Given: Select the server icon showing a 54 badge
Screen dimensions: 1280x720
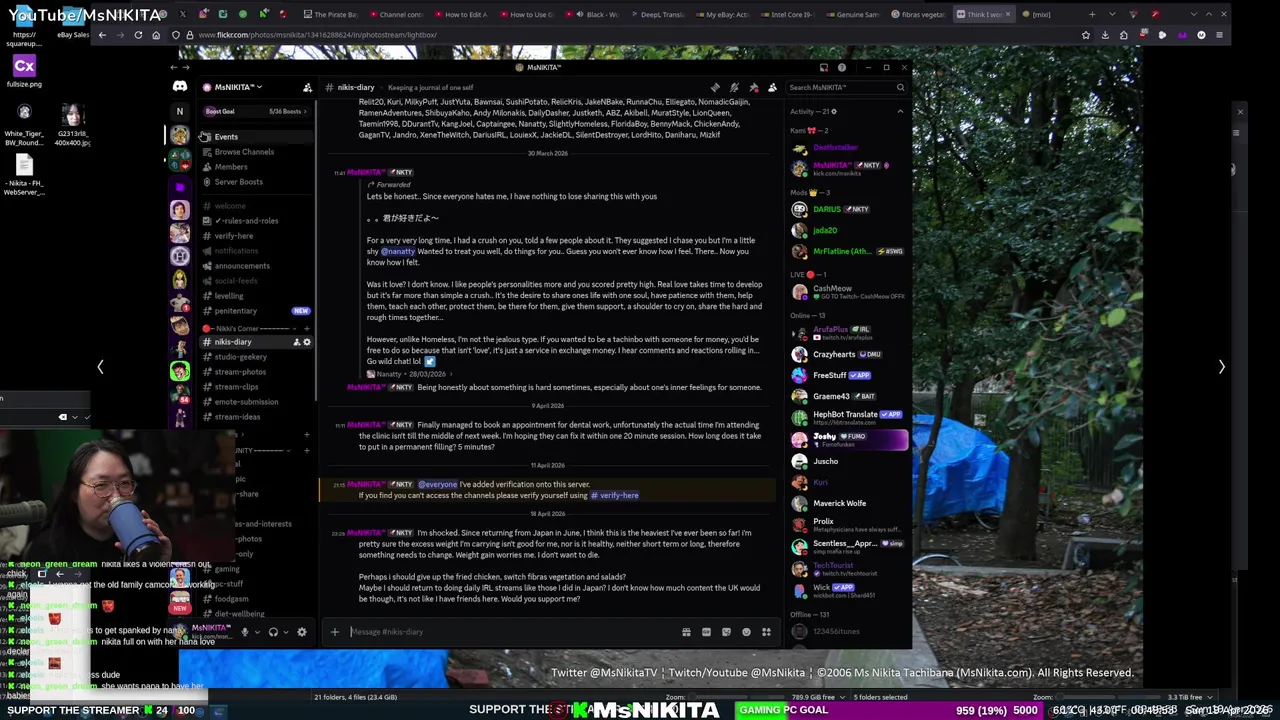Looking at the screenshot, I should [180, 395].
